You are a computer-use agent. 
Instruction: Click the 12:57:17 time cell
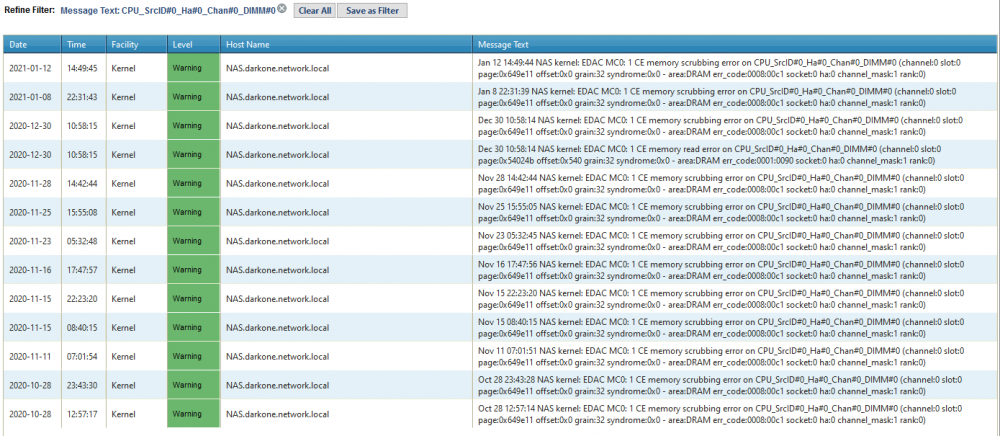(x=82, y=414)
